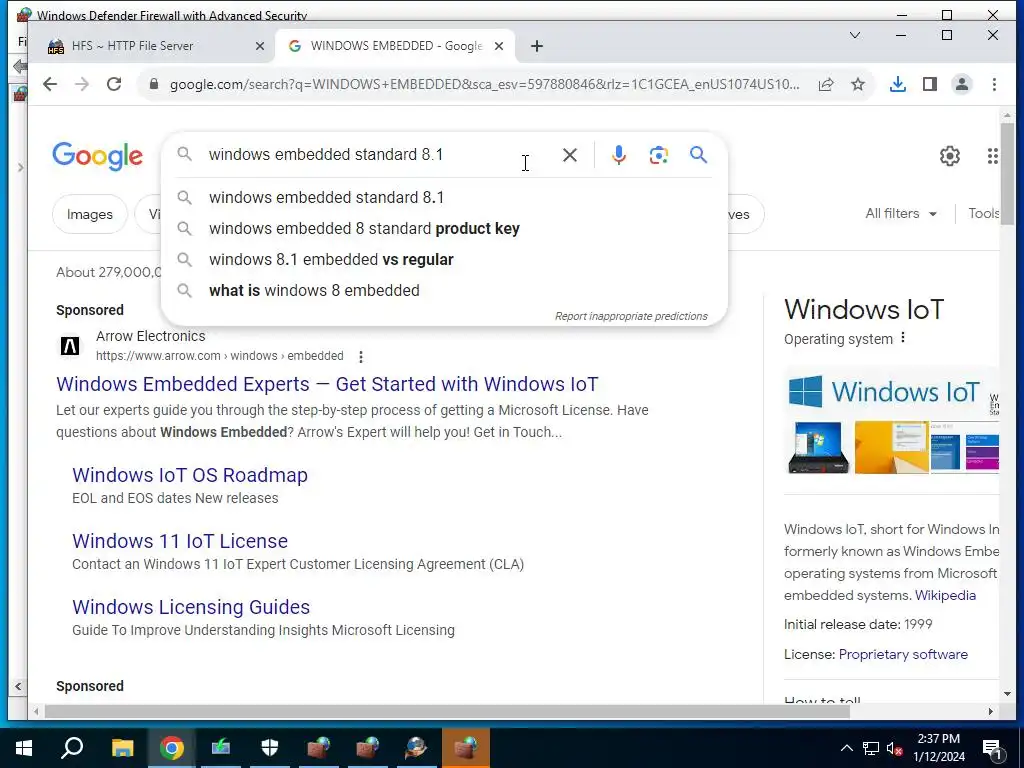Close the HFS HTTP File Server tab
Image resolution: width=1024 pixels, height=768 pixels.
point(260,46)
